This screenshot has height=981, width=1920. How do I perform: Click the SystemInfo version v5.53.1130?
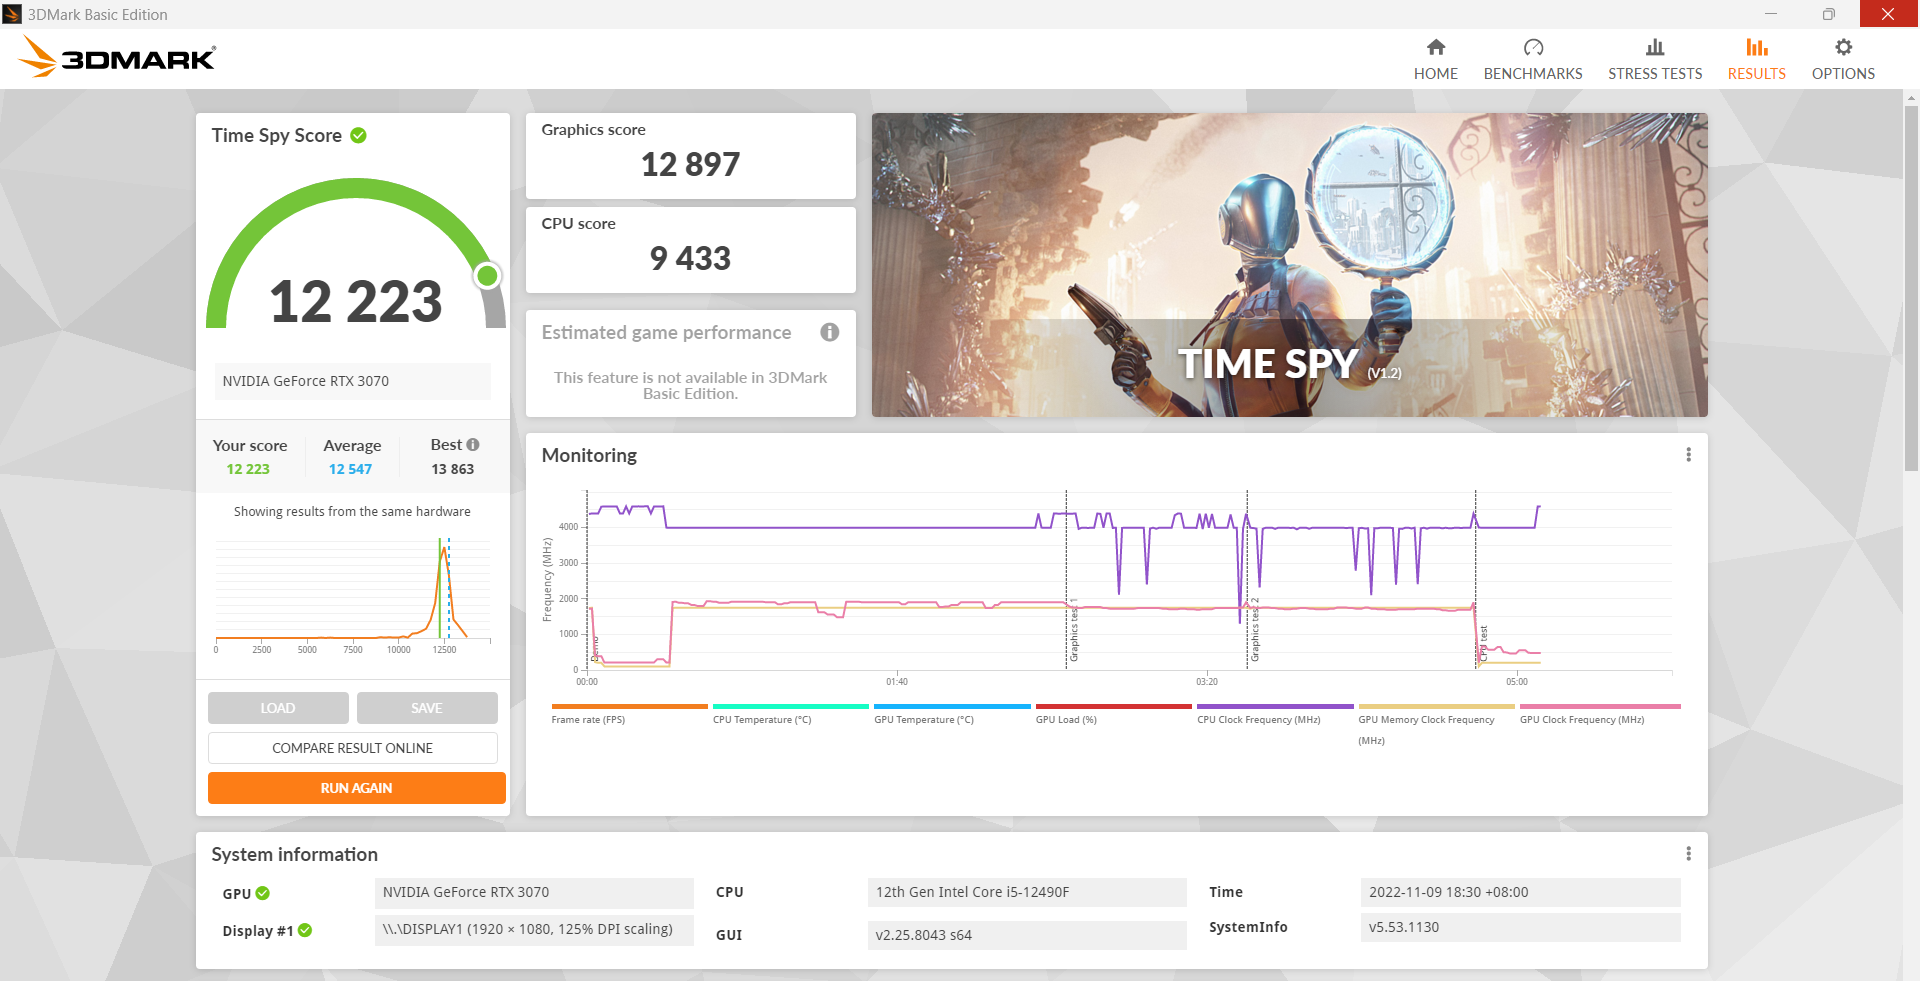pos(1520,927)
